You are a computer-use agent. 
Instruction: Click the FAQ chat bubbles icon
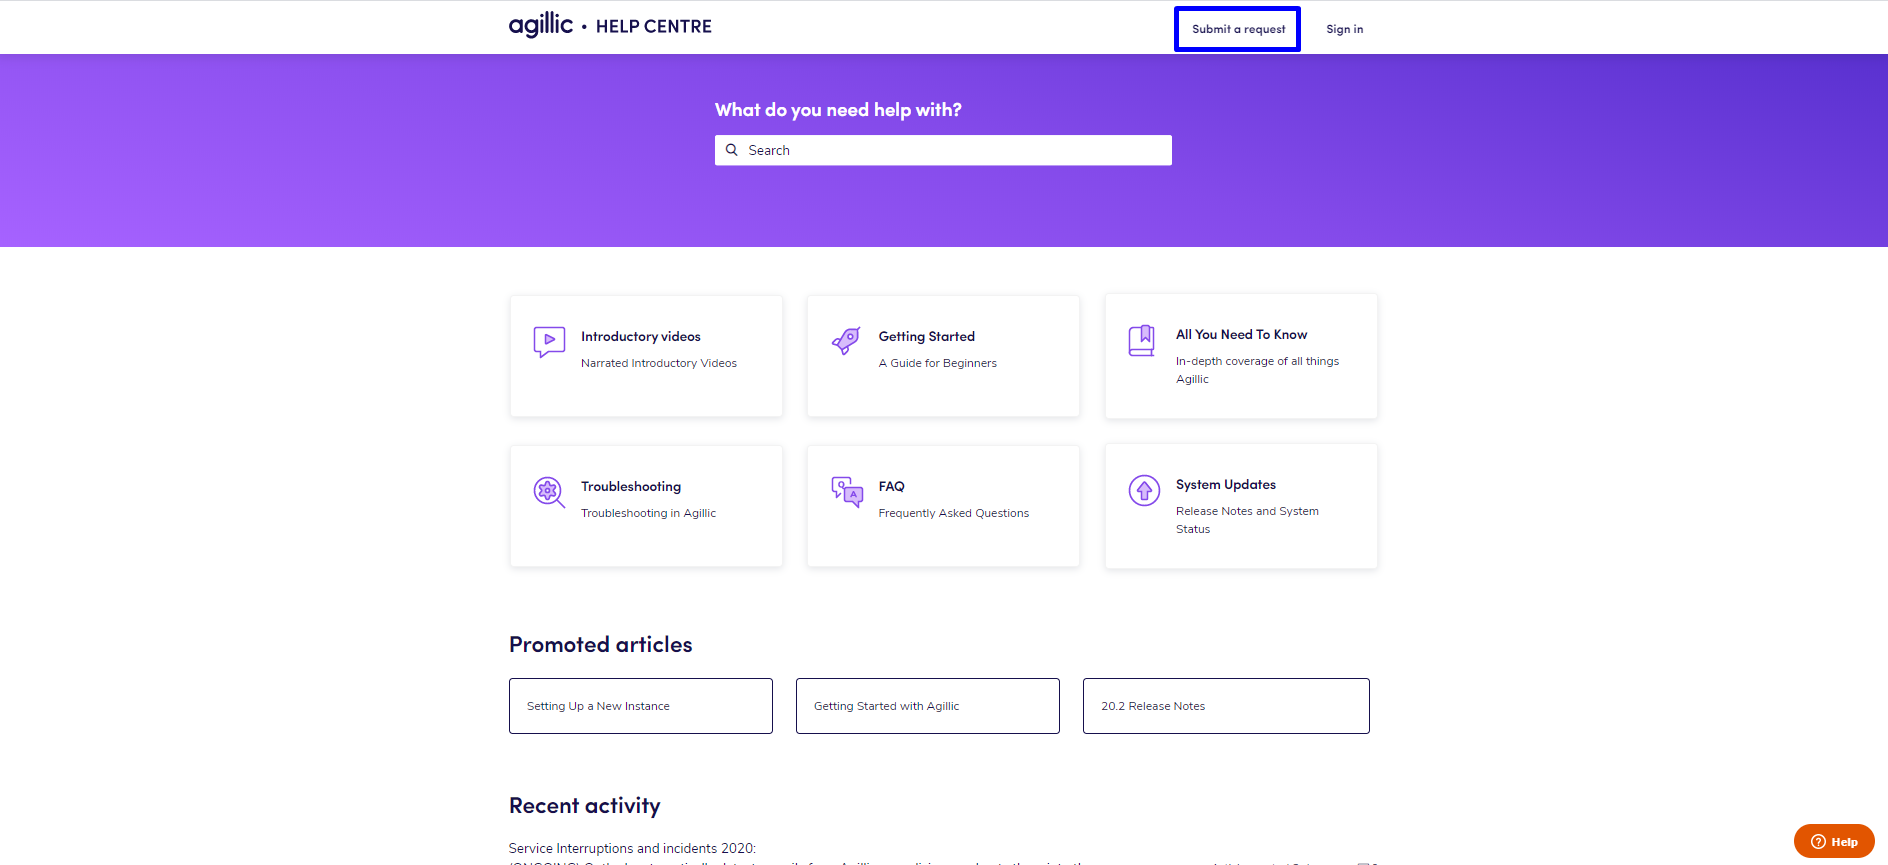[847, 491]
